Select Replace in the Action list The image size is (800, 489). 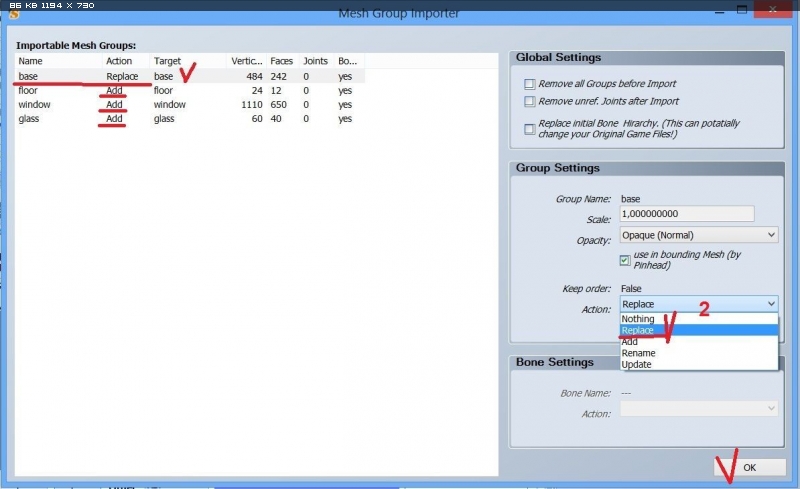tap(638, 330)
